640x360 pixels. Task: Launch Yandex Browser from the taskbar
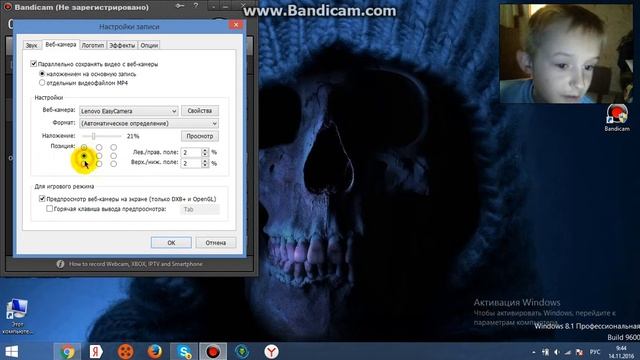pyautogui.click(x=271, y=351)
